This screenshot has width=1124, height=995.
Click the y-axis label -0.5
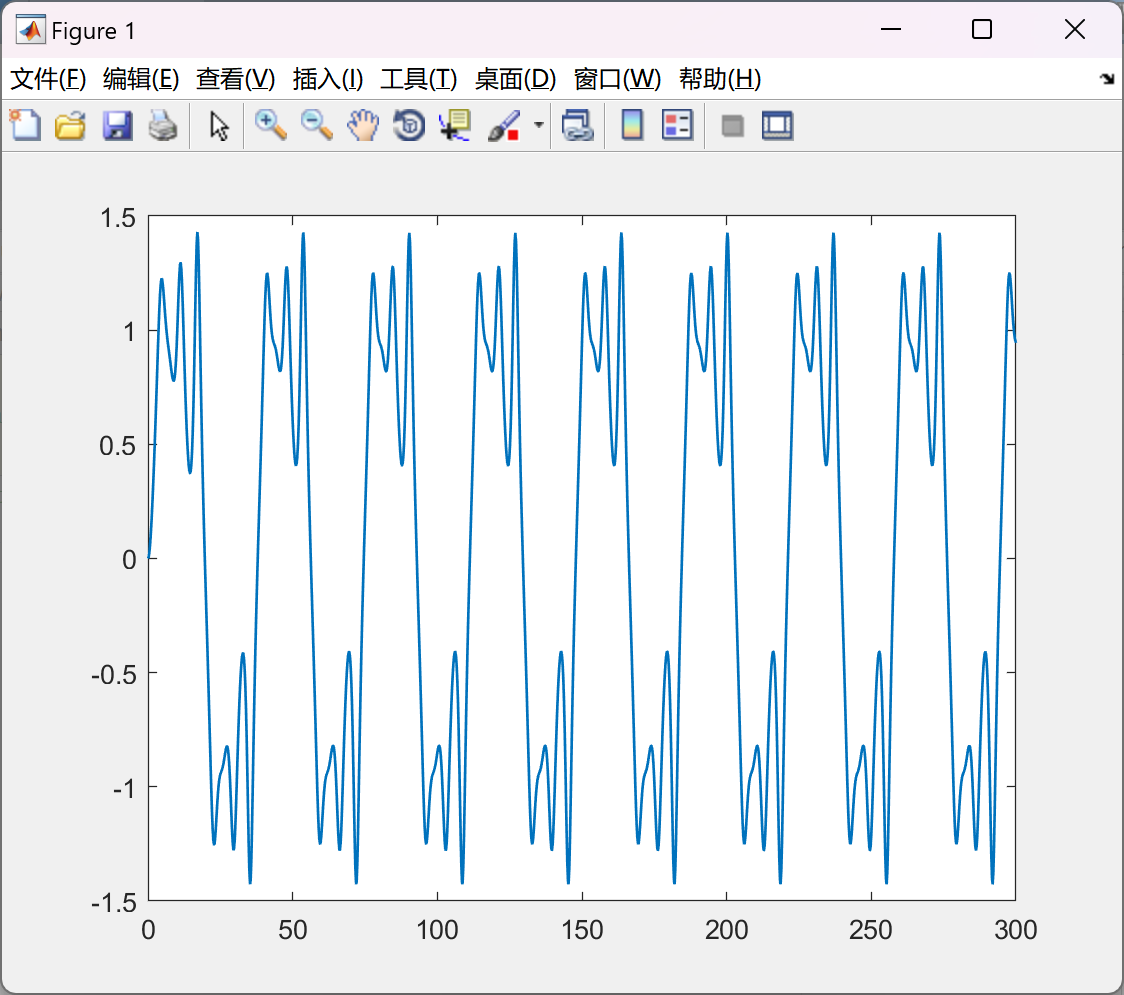113,674
